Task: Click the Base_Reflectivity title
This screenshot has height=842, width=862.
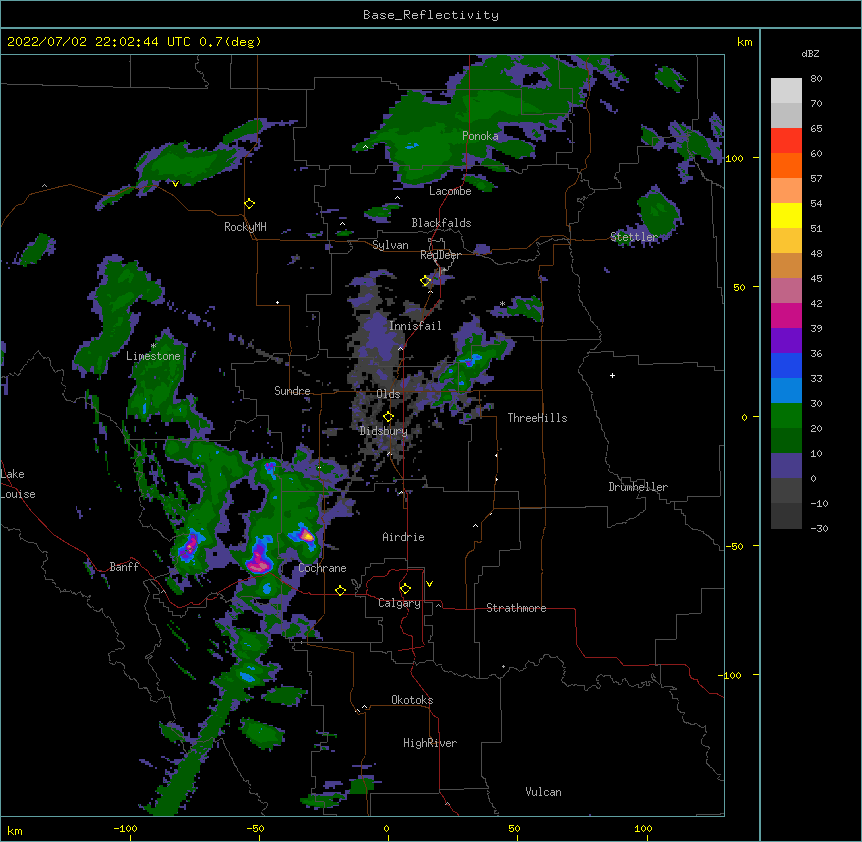Action: click(x=431, y=15)
